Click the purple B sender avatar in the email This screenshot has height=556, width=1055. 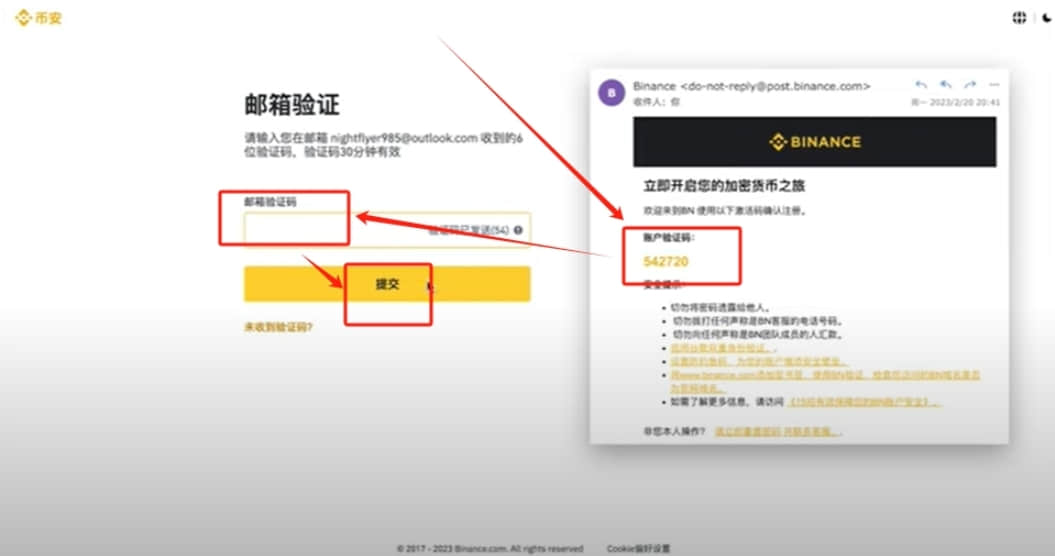tap(611, 93)
